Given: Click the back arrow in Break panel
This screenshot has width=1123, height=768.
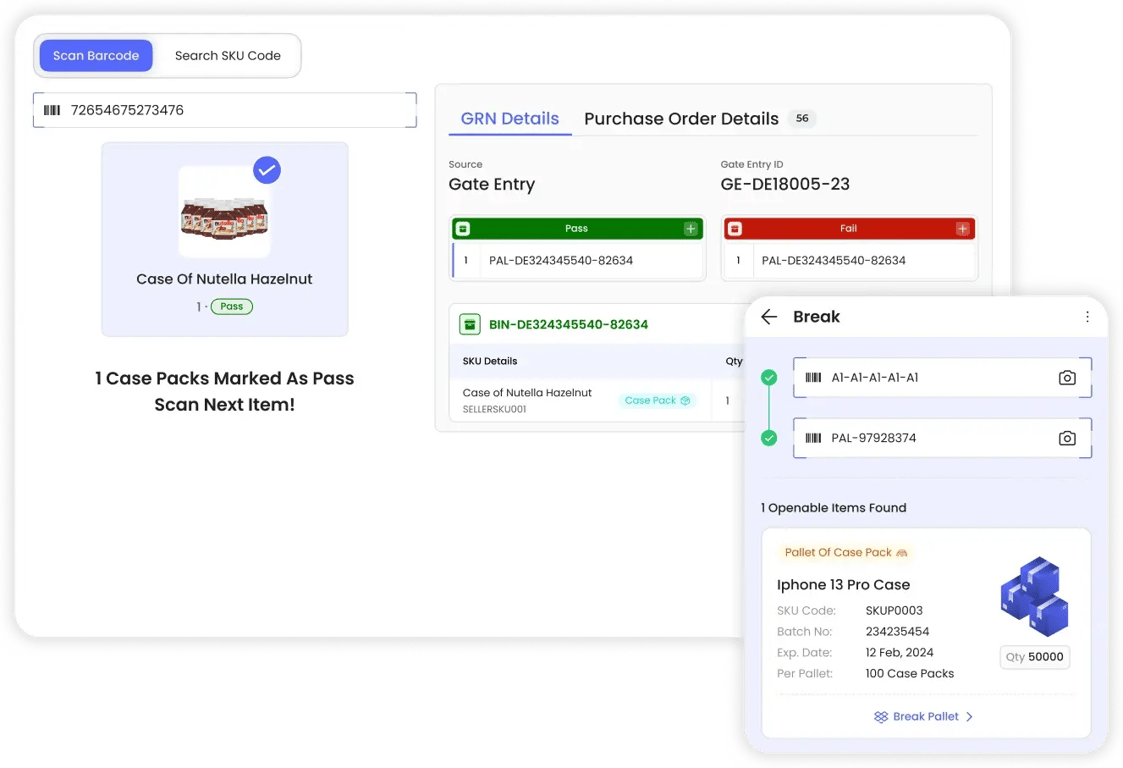Looking at the screenshot, I should (769, 317).
